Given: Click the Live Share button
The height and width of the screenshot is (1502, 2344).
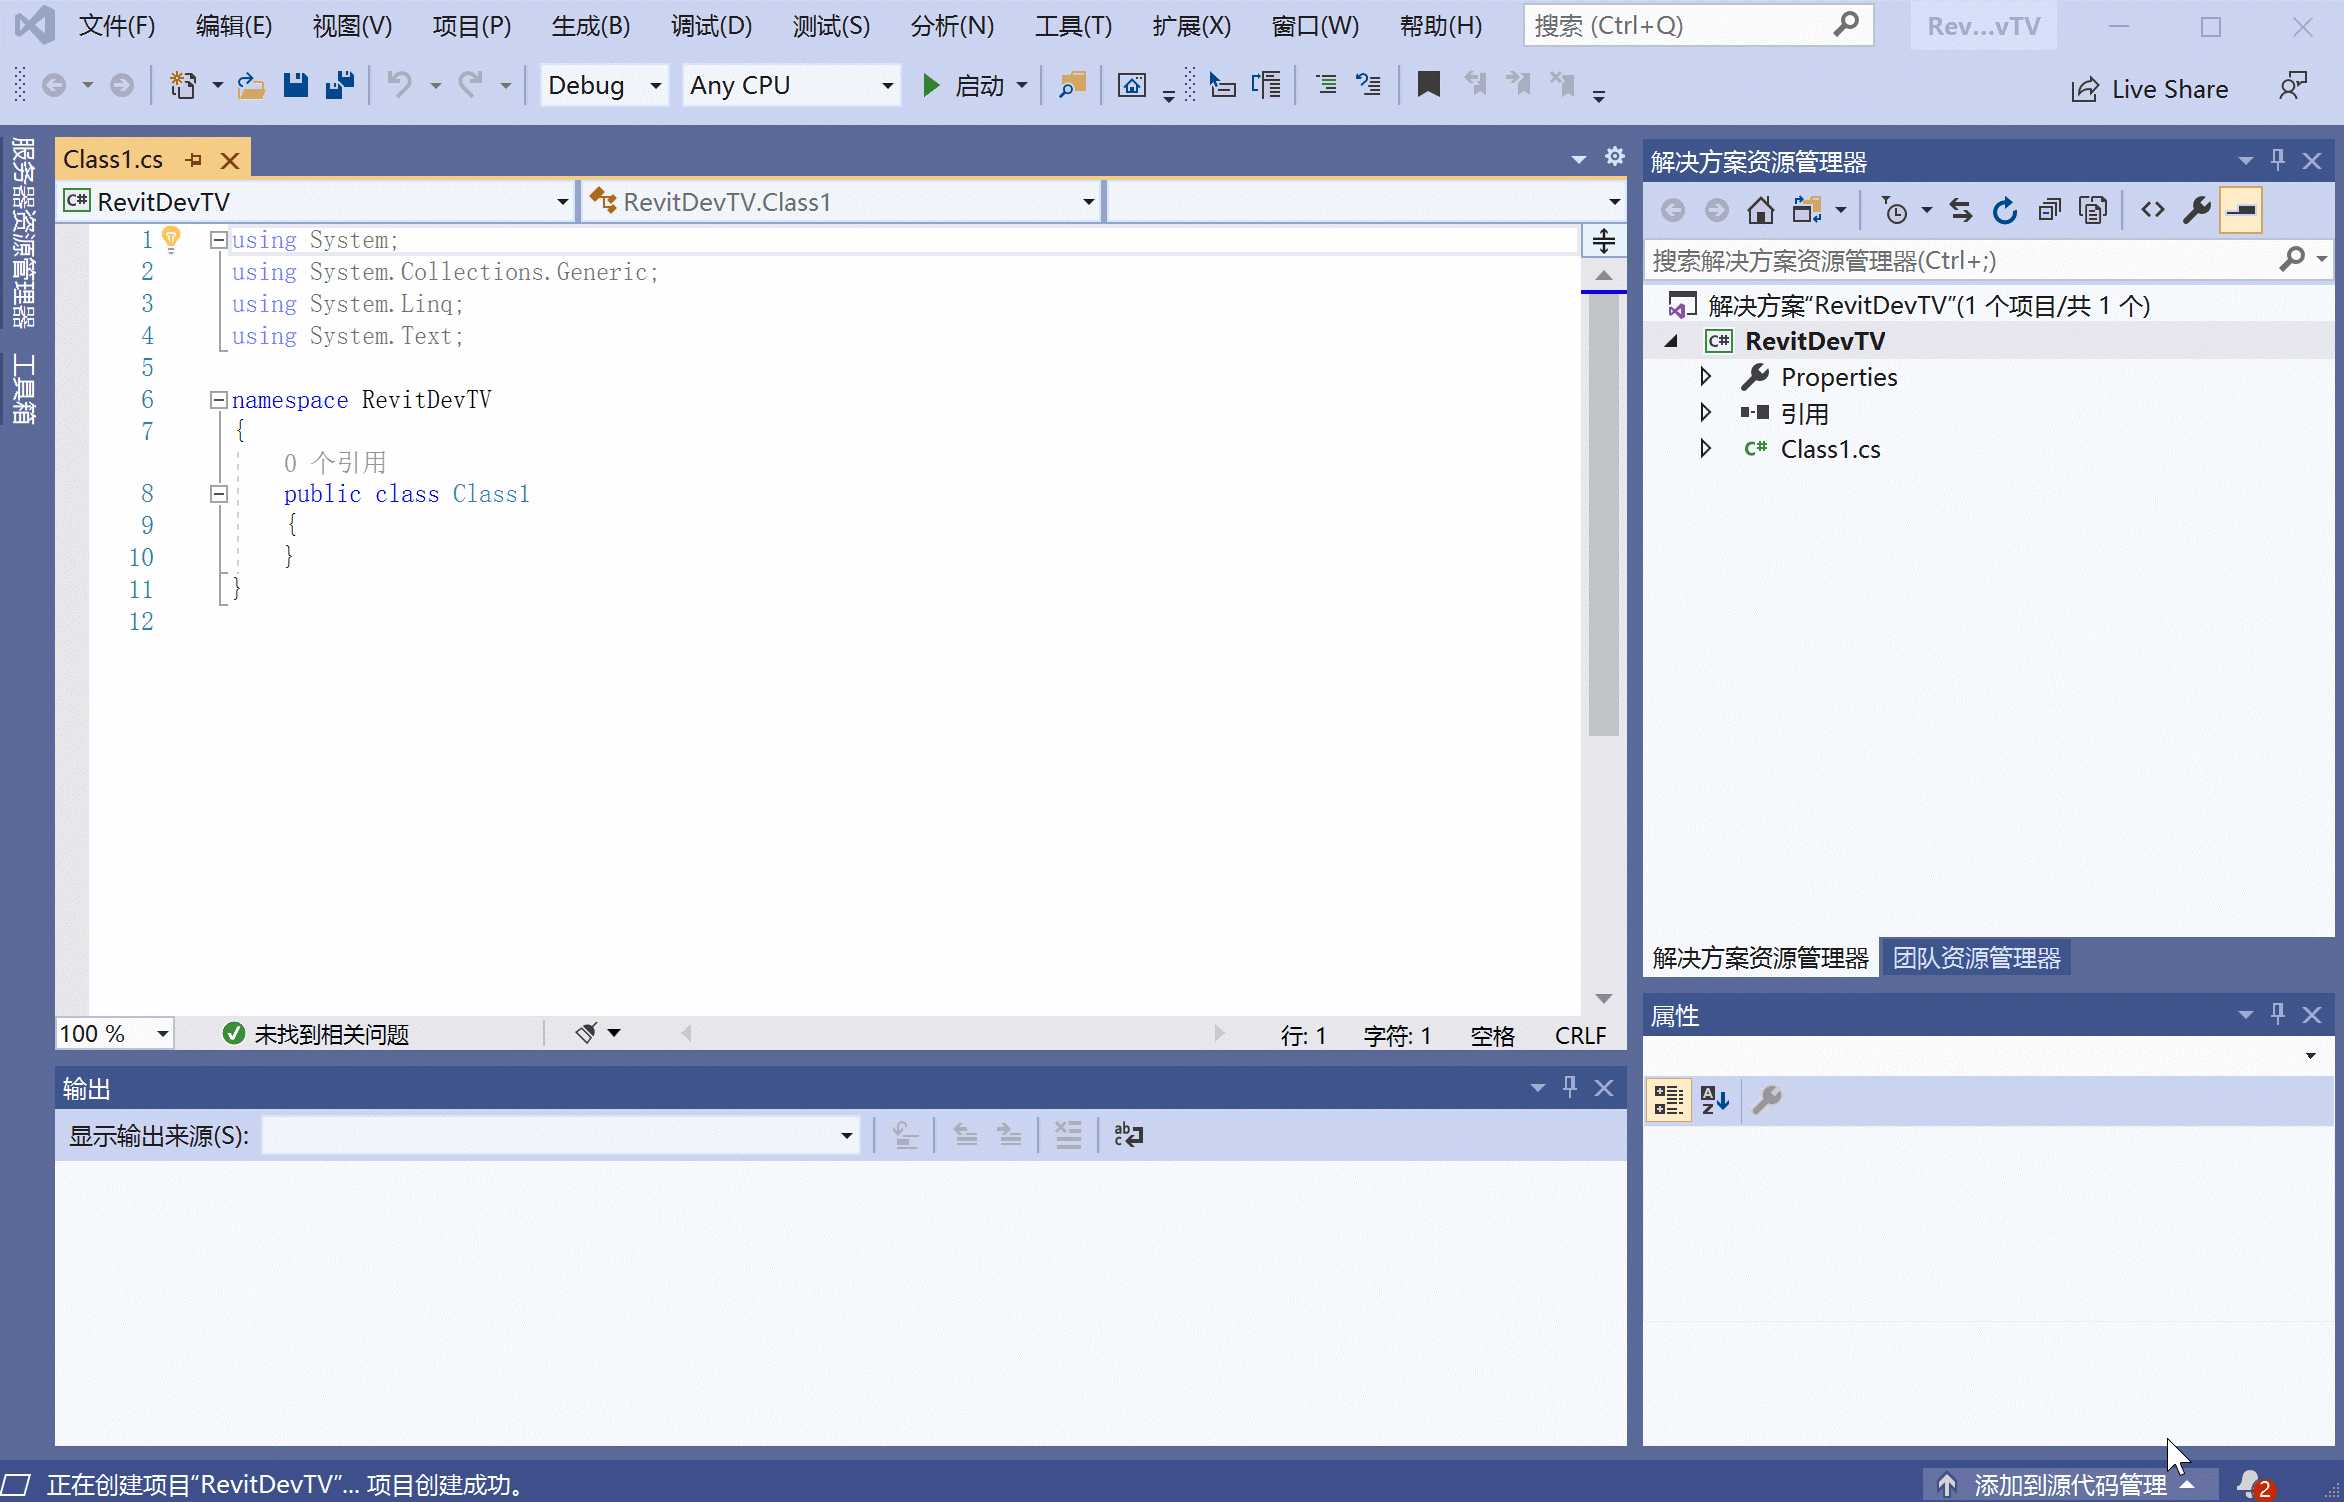Looking at the screenshot, I should tap(2149, 89).
